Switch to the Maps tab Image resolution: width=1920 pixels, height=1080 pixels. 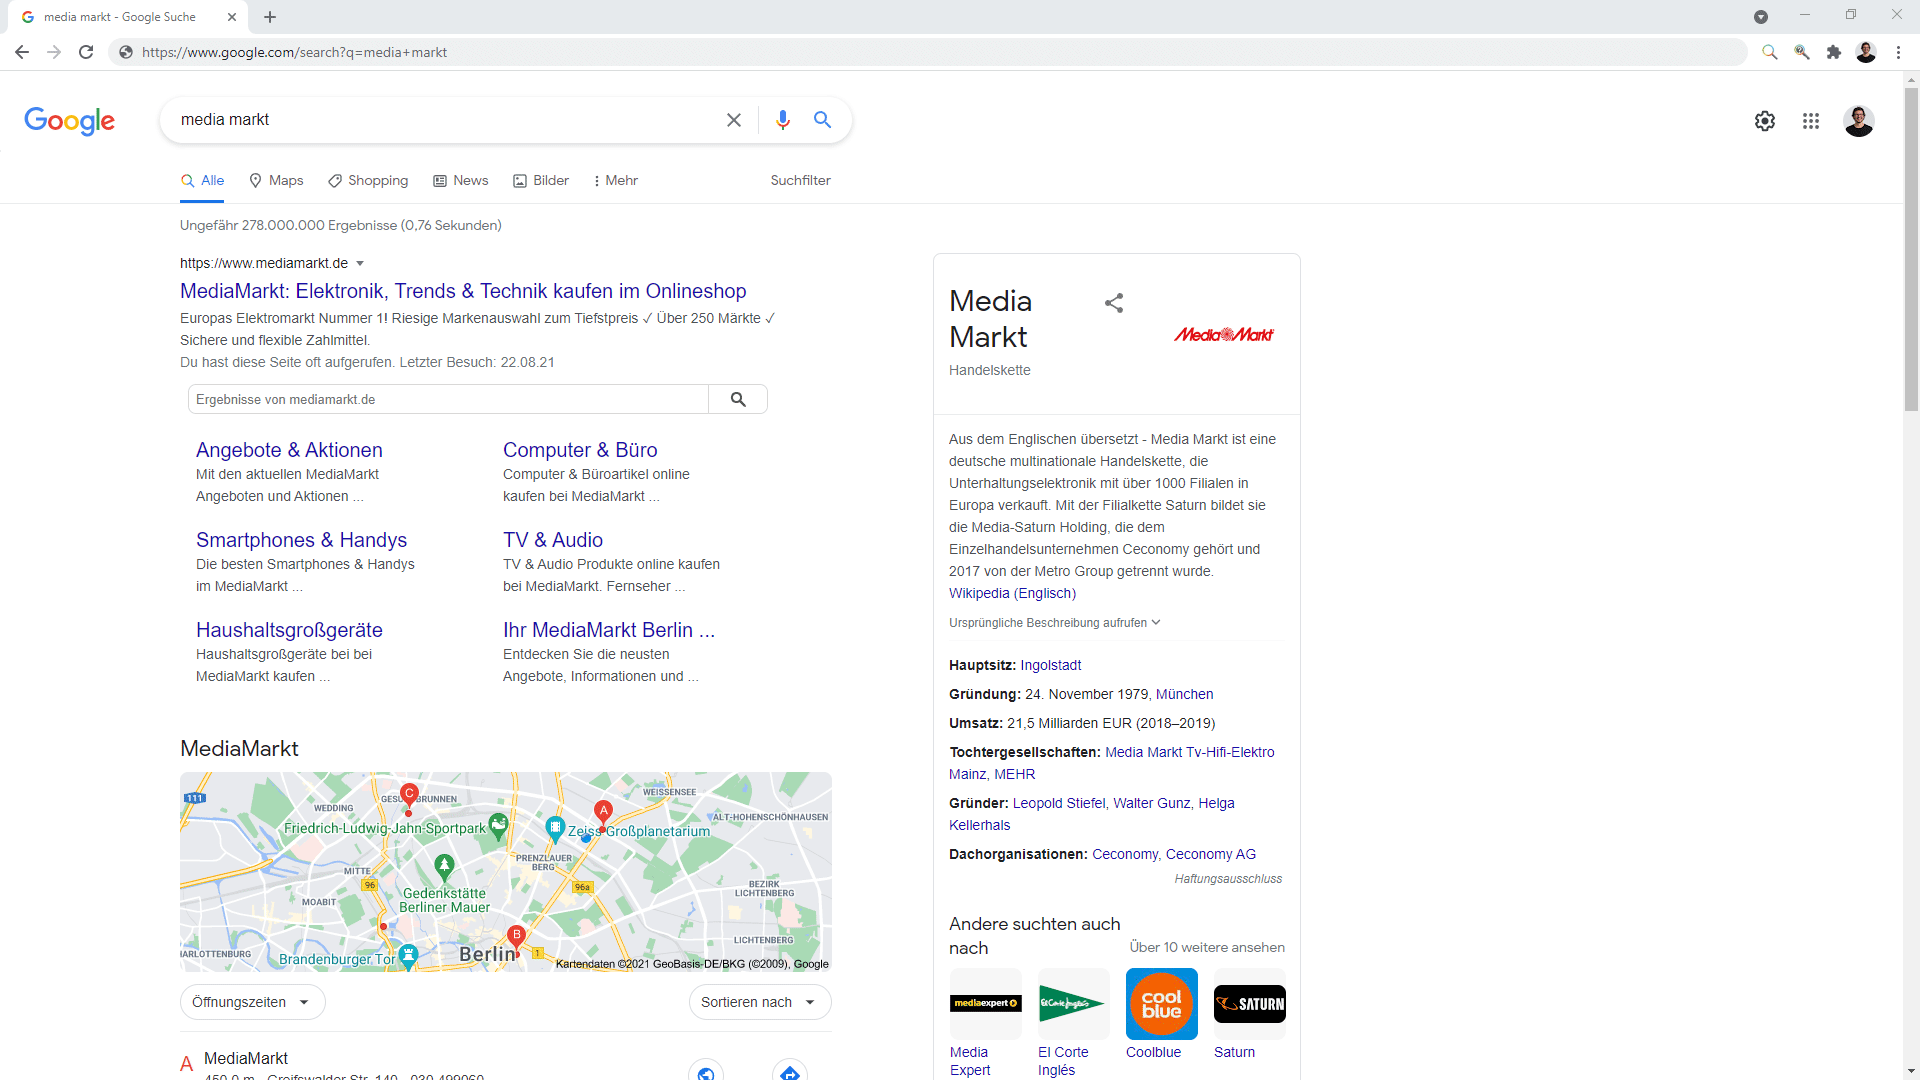pos(276,181)
